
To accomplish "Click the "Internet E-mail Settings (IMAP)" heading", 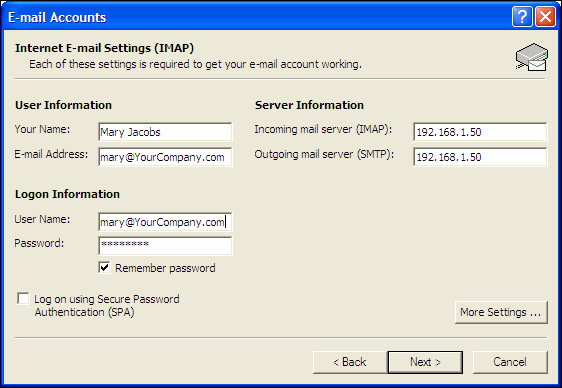I will tap(104, 48).
